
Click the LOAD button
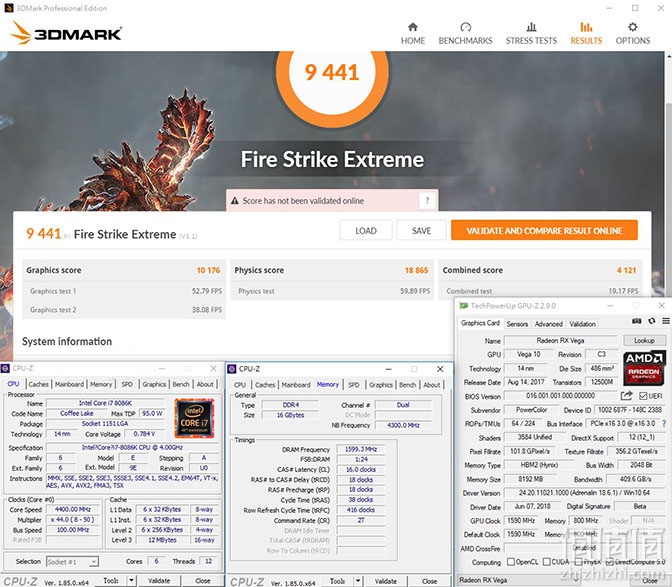(366, 231)
